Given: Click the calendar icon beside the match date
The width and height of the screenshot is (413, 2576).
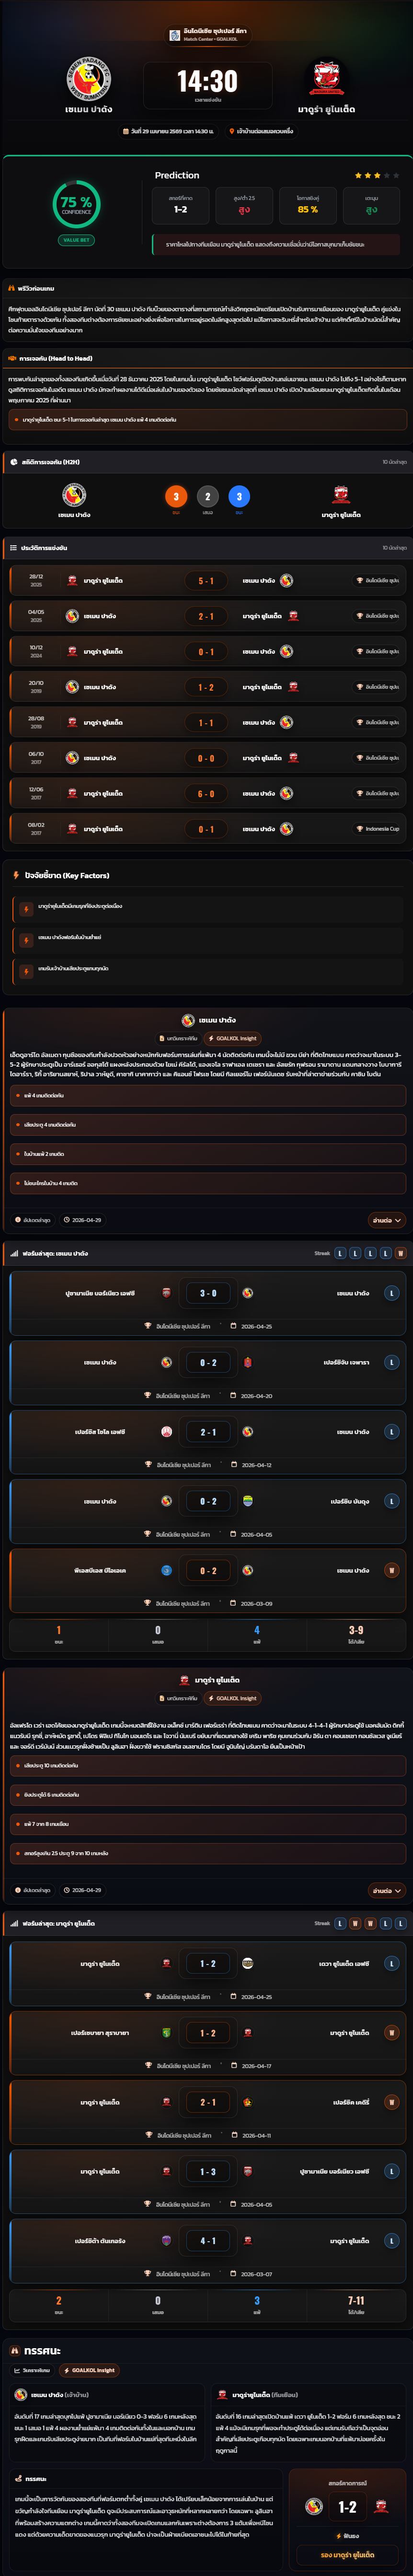Looking at the screenshot, I should coord(126,131).
